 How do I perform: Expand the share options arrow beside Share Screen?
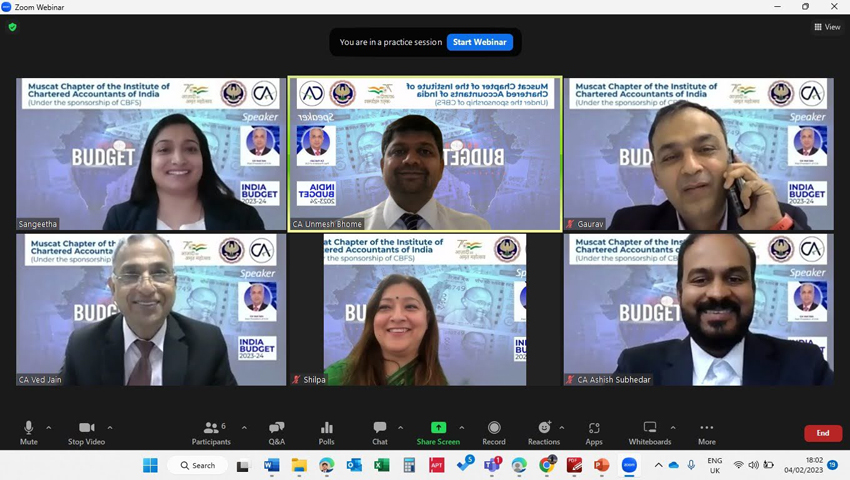(461, 428)
